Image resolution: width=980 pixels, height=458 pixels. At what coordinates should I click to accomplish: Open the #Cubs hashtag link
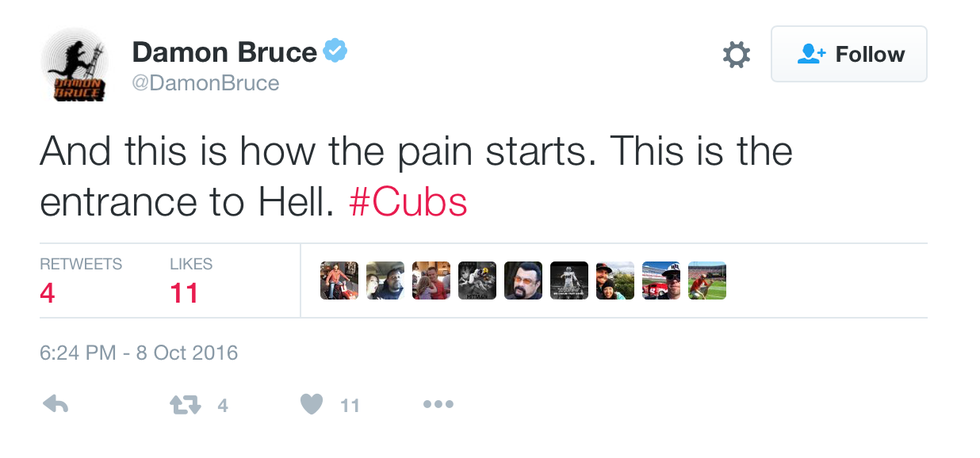pos(408,202)
